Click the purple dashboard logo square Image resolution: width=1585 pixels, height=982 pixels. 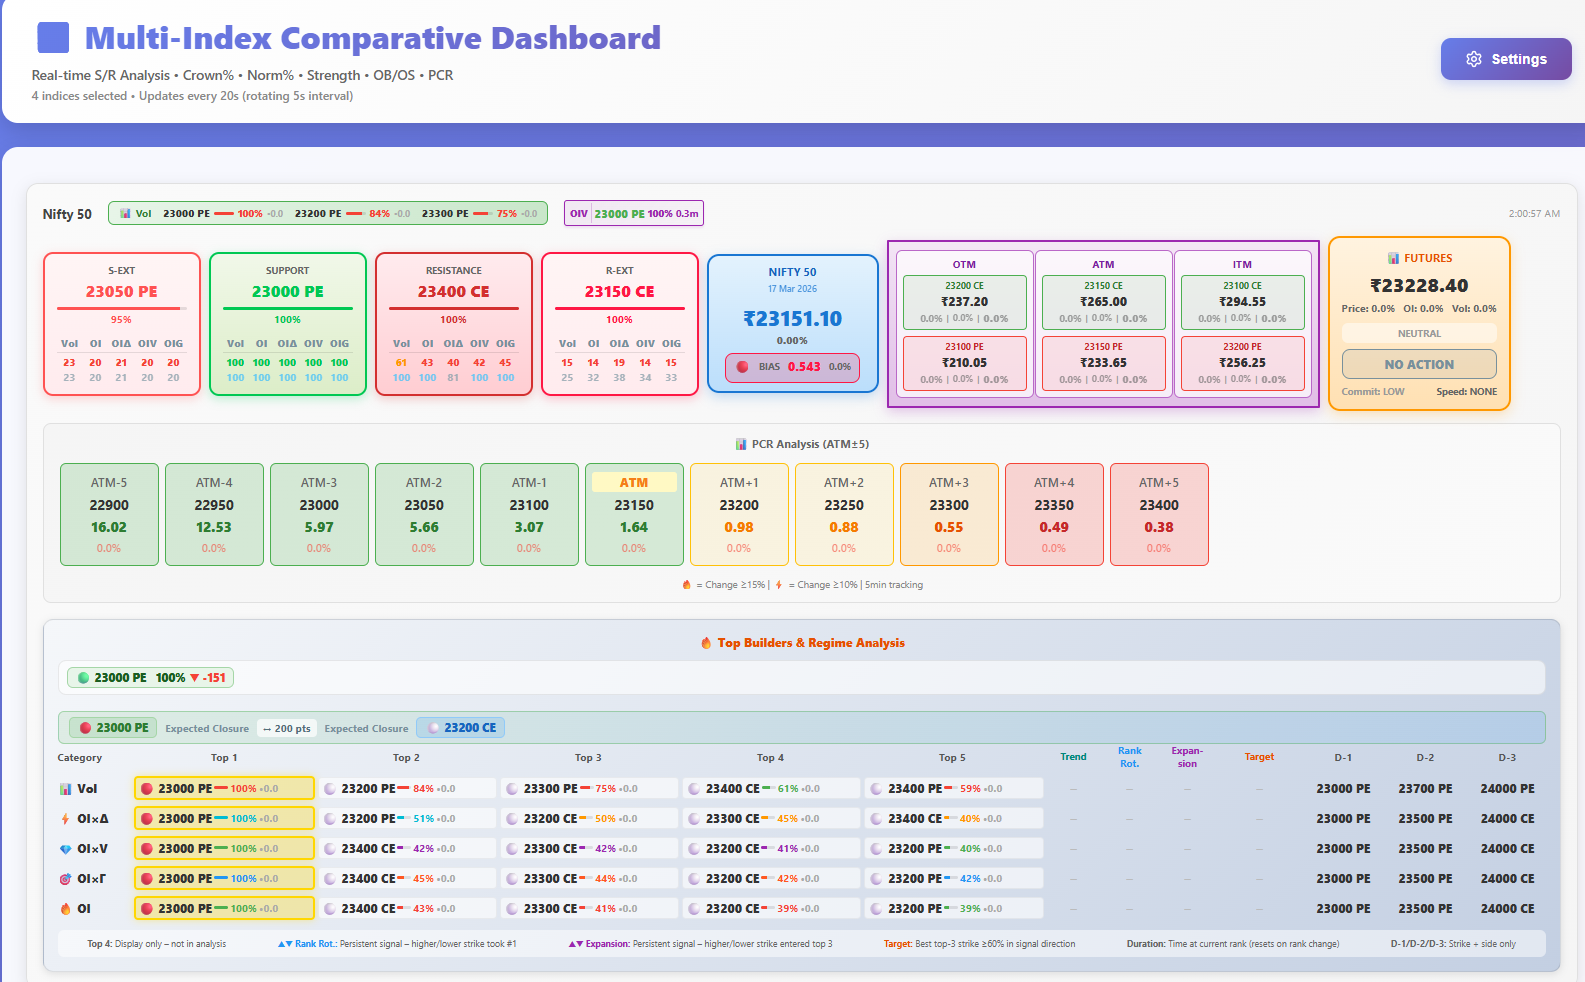(x=53, y=38)
